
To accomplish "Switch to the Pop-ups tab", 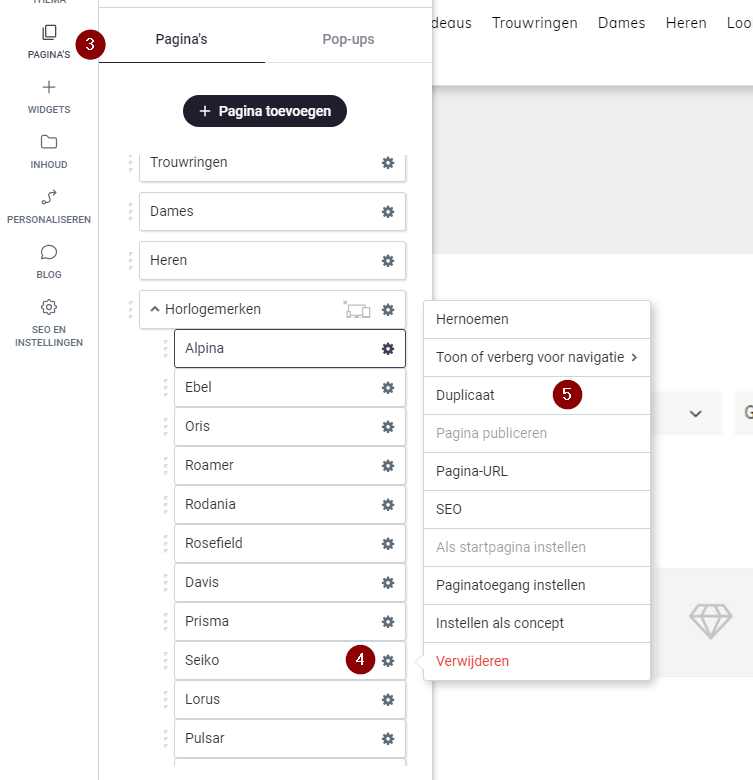I will [348, 39].
